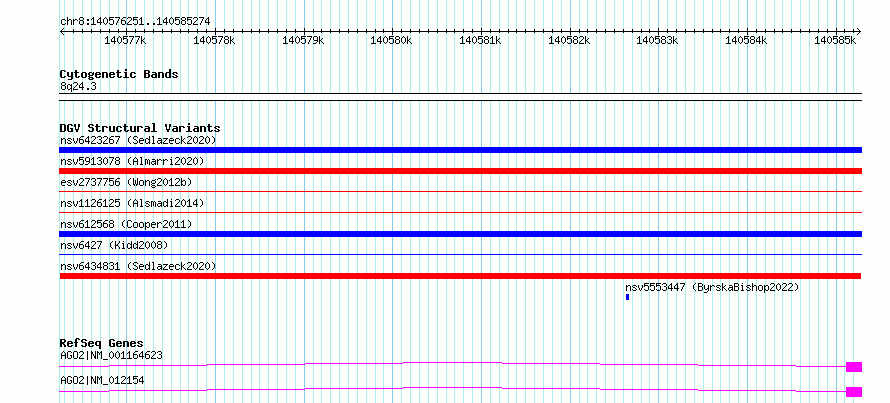Click the DGV Structural Variants track title
Screen dimensions: 890x403
[x=140, y=128]
